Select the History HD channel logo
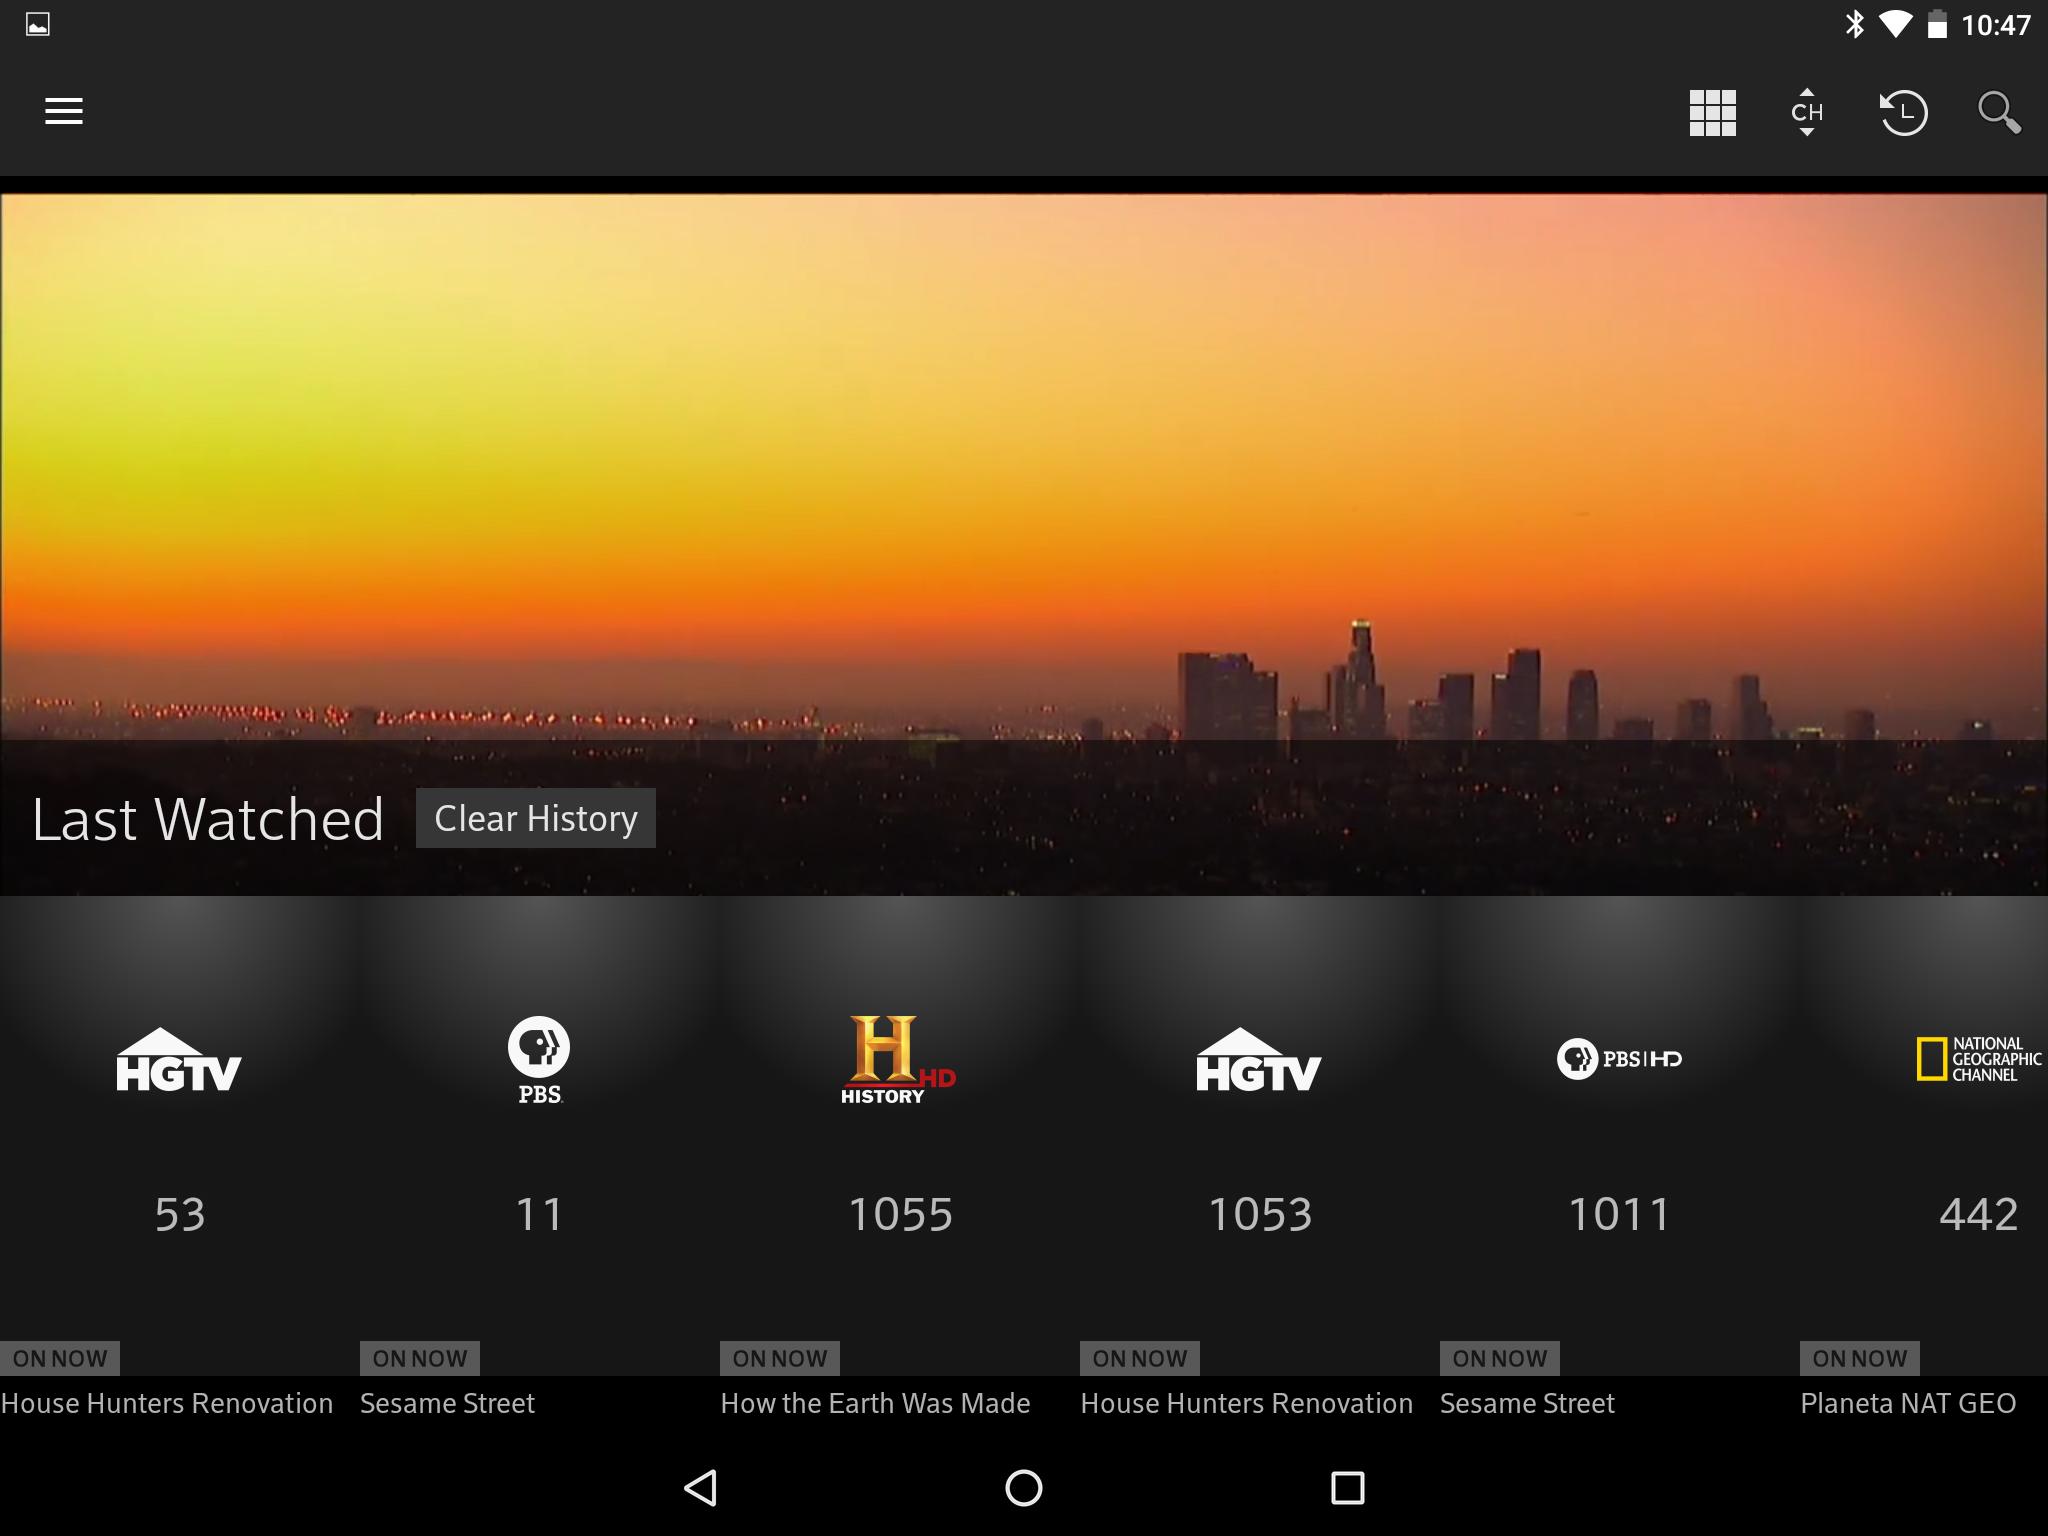 898,1060
